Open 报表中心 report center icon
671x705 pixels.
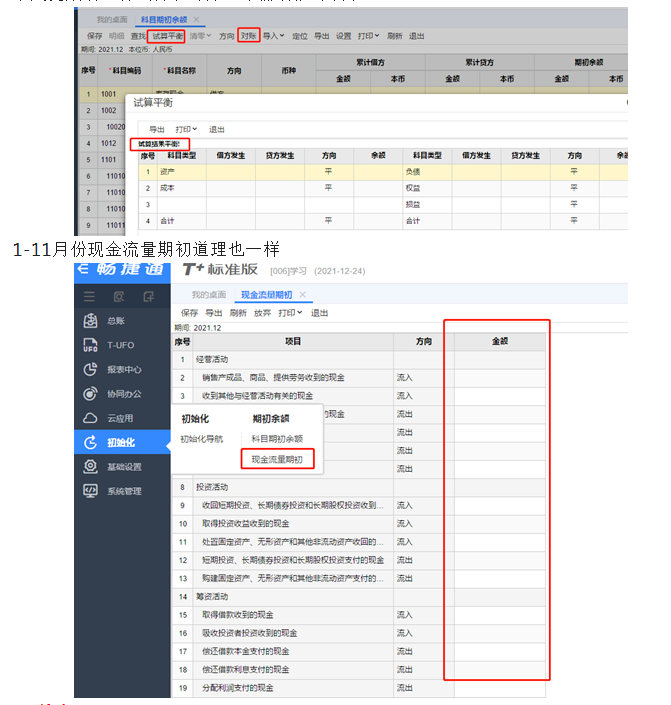point(90,369)
